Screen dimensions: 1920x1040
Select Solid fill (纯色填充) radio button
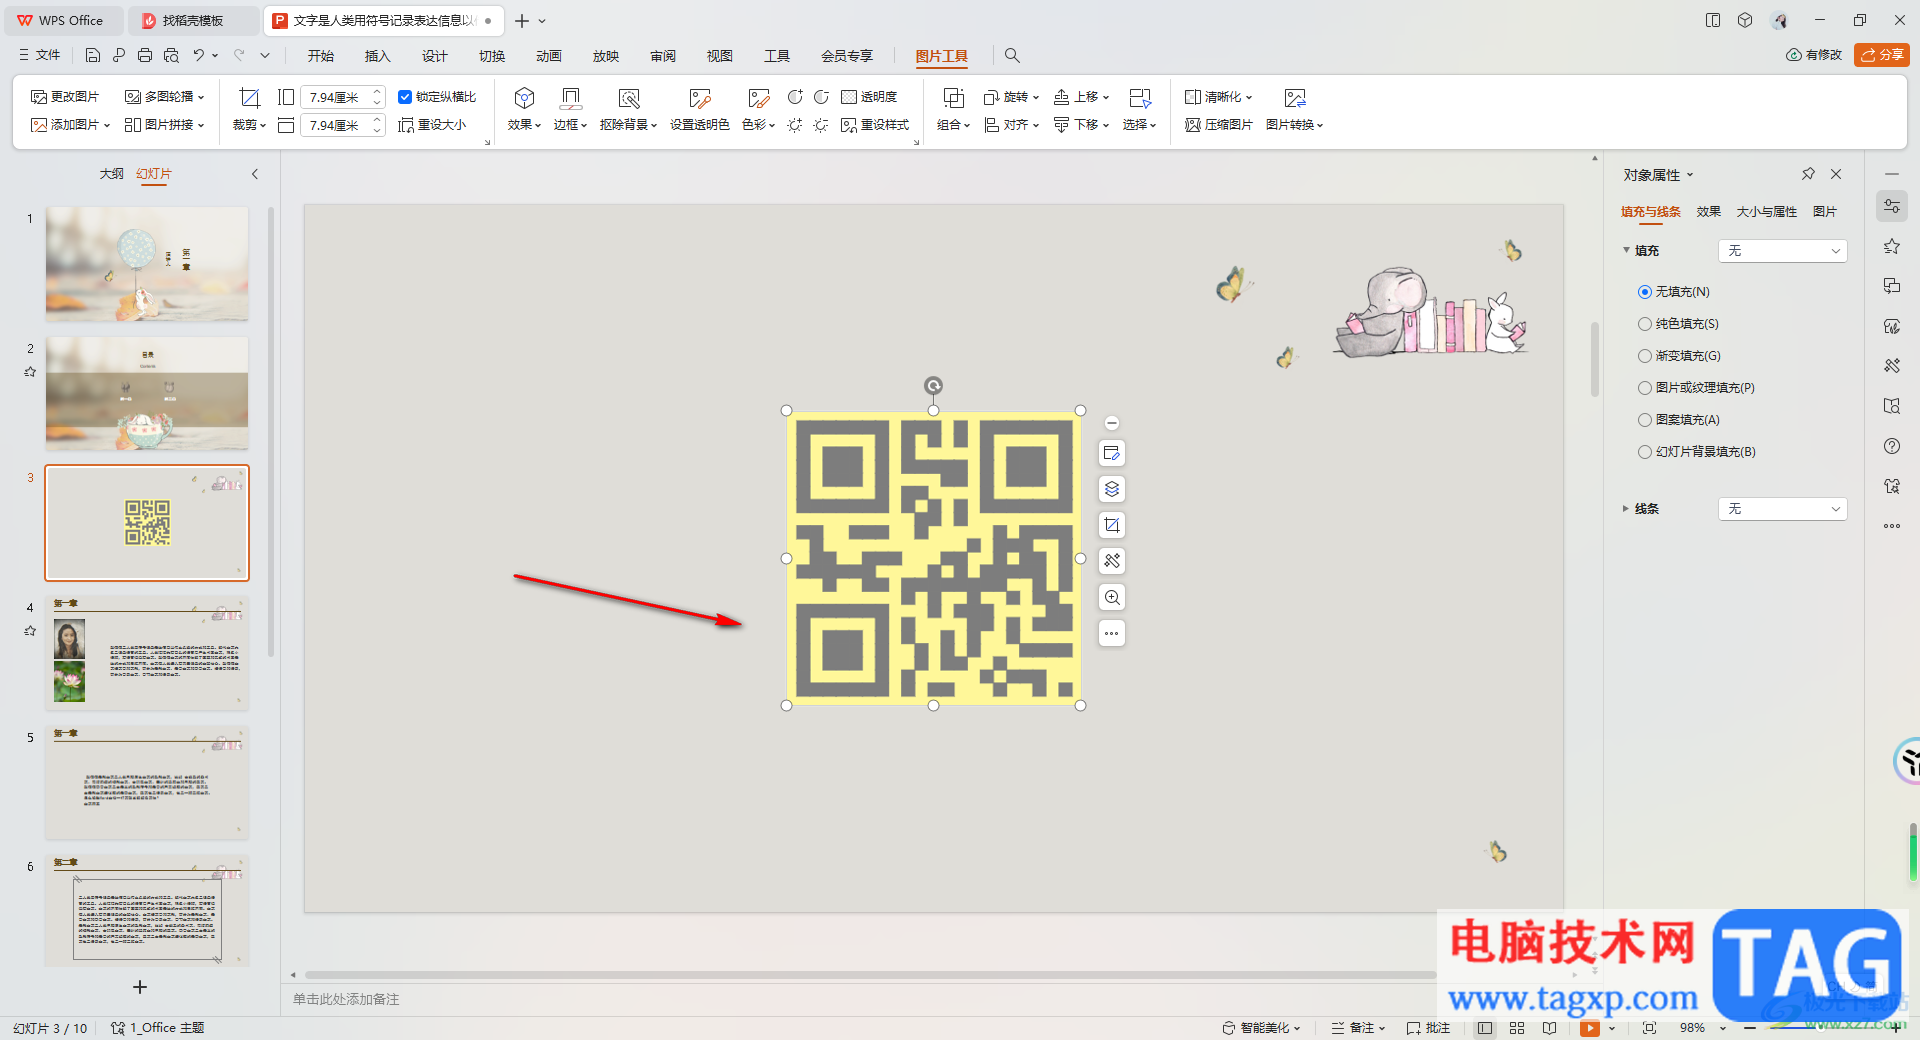click(x=1644, y=324)
